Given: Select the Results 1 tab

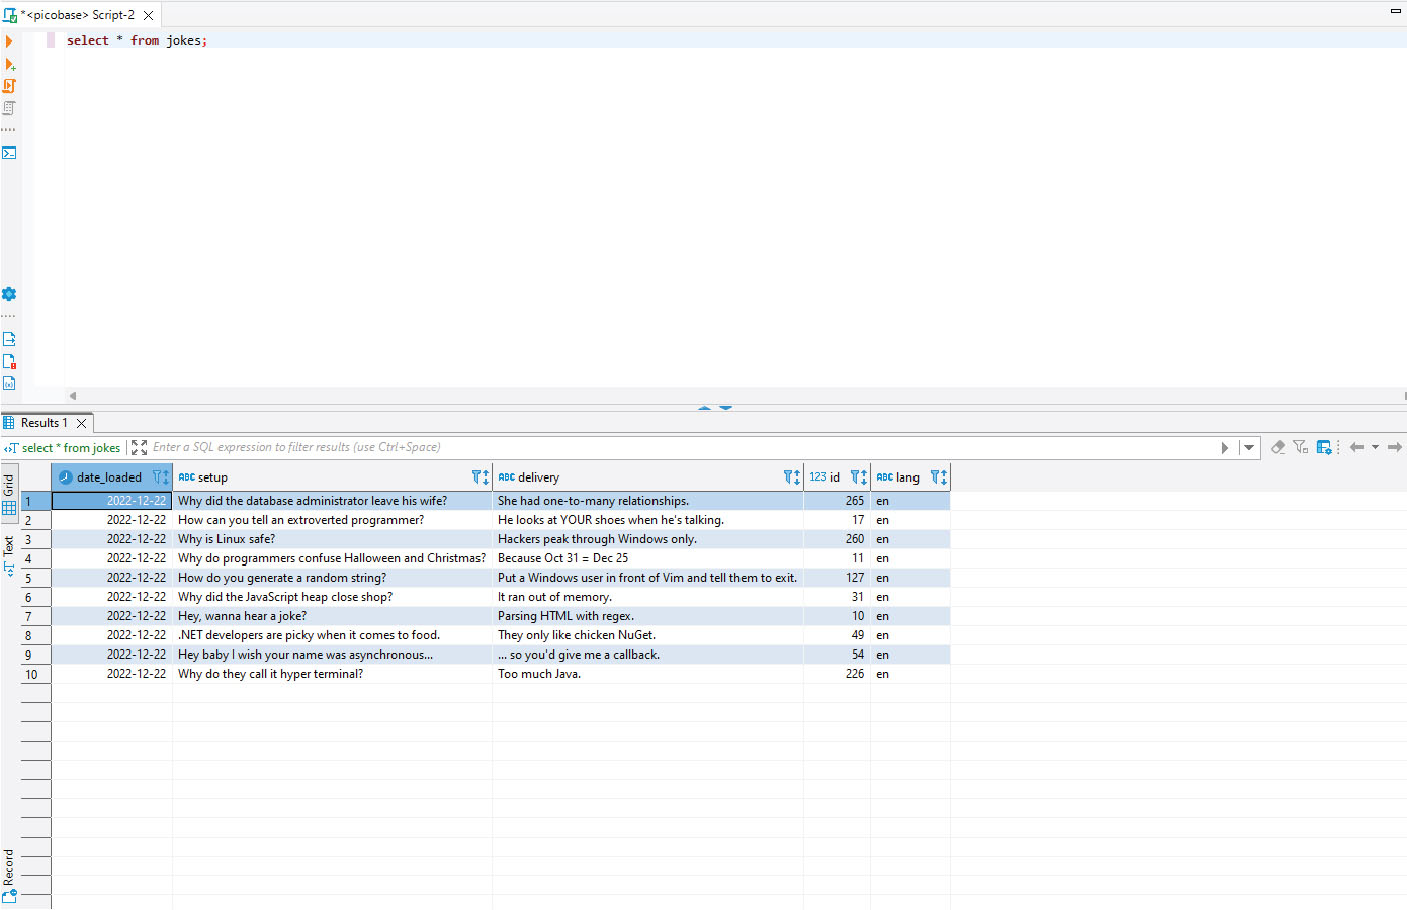Looking at the screenshot, I should click(44, 423).
